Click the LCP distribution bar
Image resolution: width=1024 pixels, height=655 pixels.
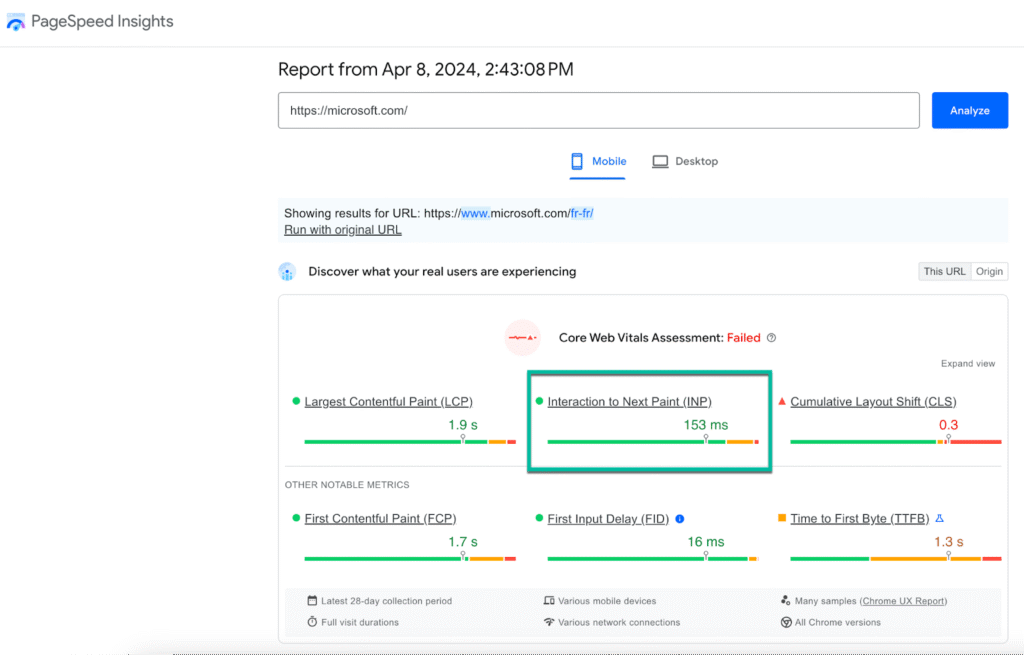(x=410, y=442)
